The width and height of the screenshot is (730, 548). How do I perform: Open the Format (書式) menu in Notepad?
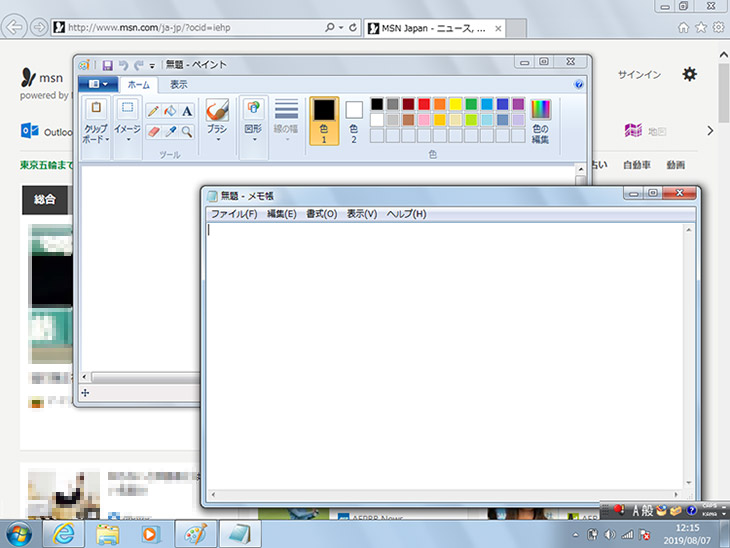(321, 214)
